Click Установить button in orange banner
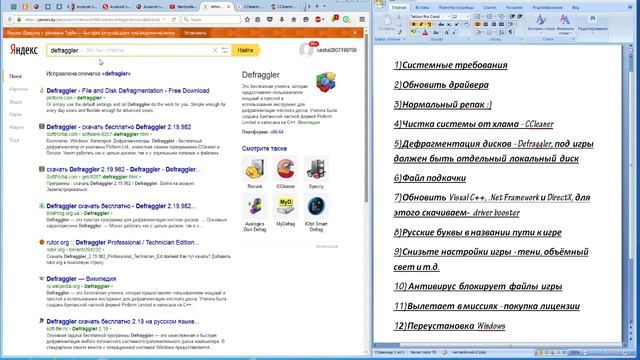The width and height of the screenshot is (640, 360). coord(195,33)
